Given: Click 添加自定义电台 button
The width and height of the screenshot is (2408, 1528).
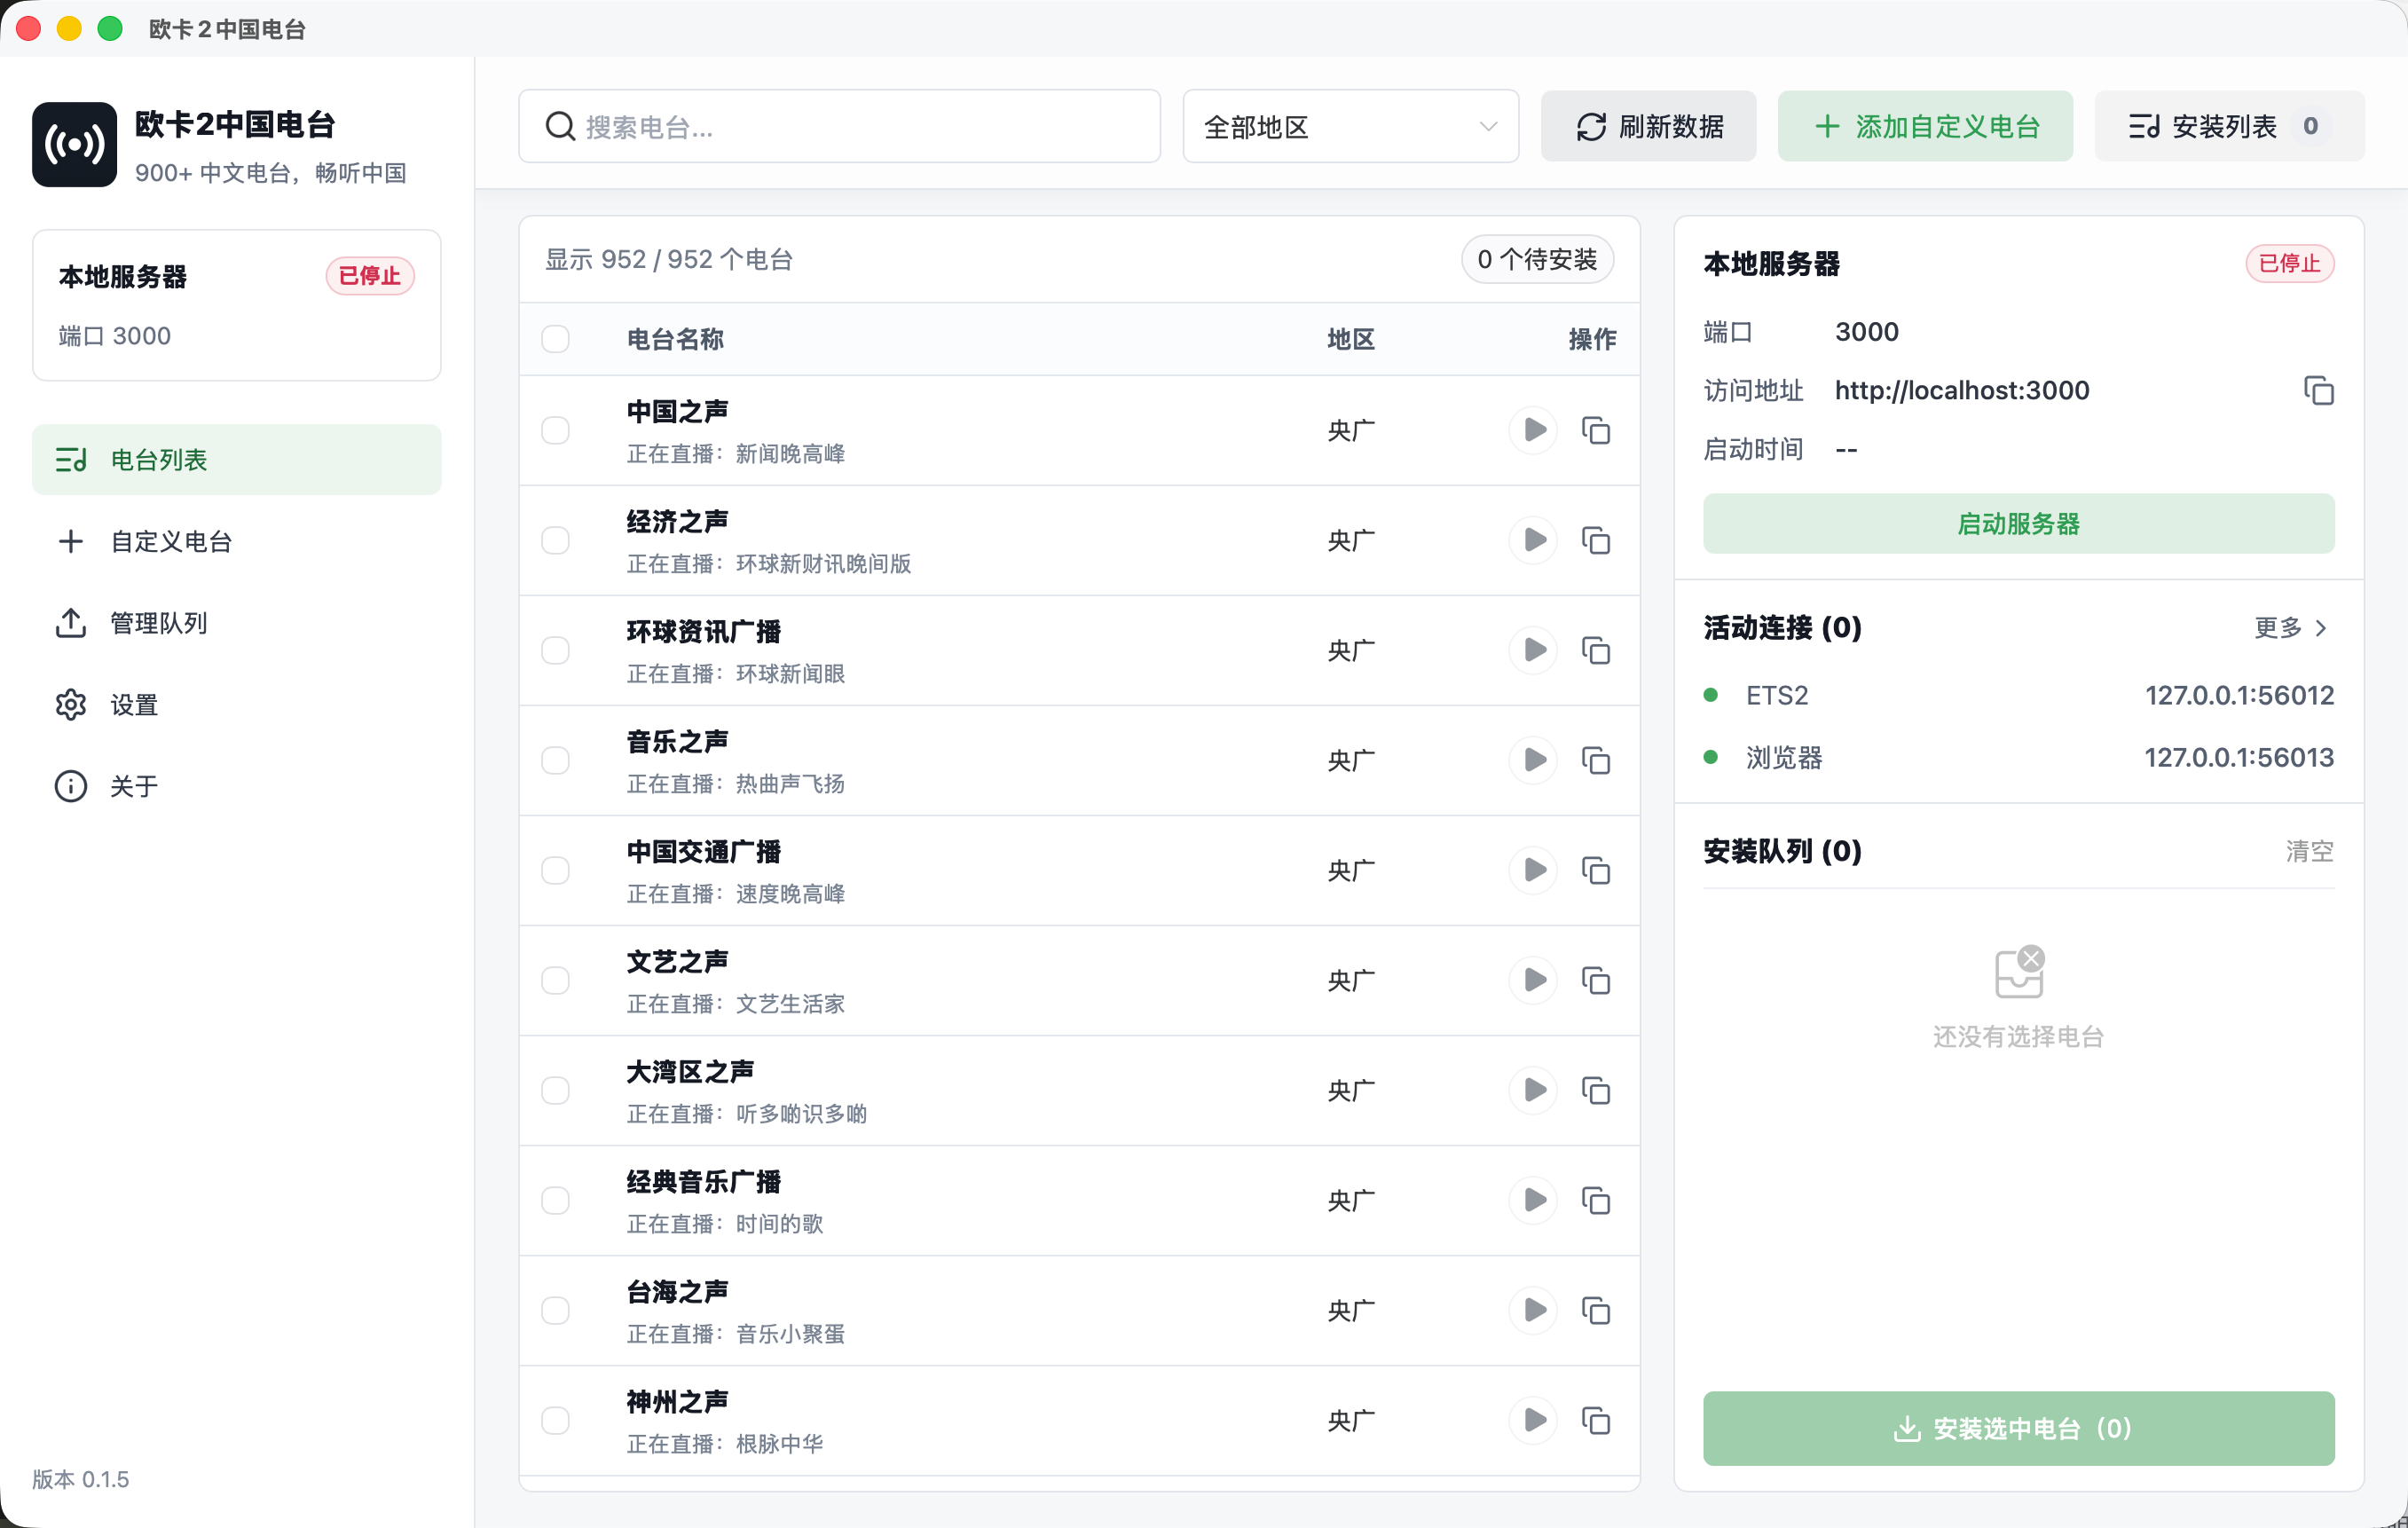Looking at the screenshot, I should coord(1925,126).
